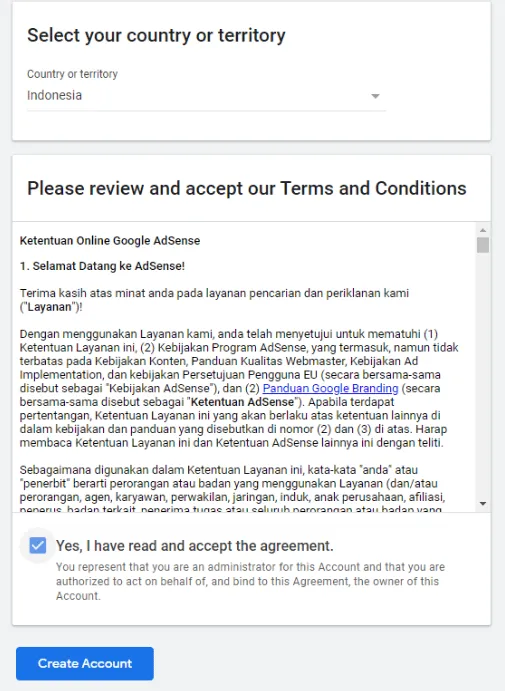Click the 'Ketentuan Online Google AdSense' heading
The height and width of the screenshot is (691, 505).
110,241
